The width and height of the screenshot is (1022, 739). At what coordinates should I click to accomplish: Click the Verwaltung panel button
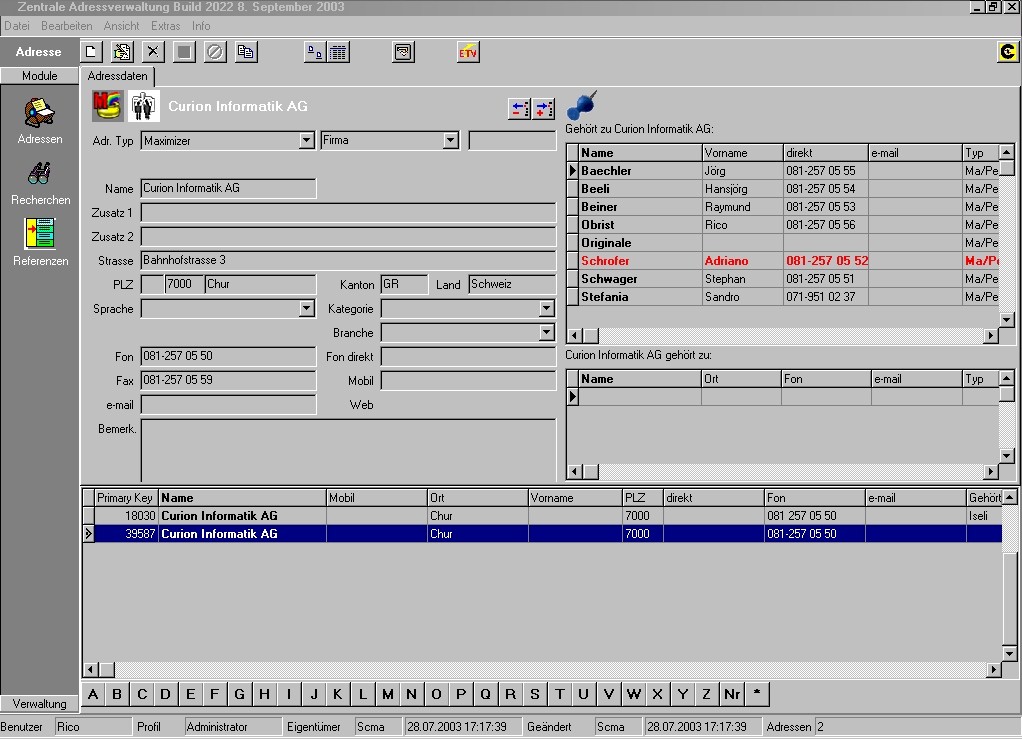click(40, 704)
